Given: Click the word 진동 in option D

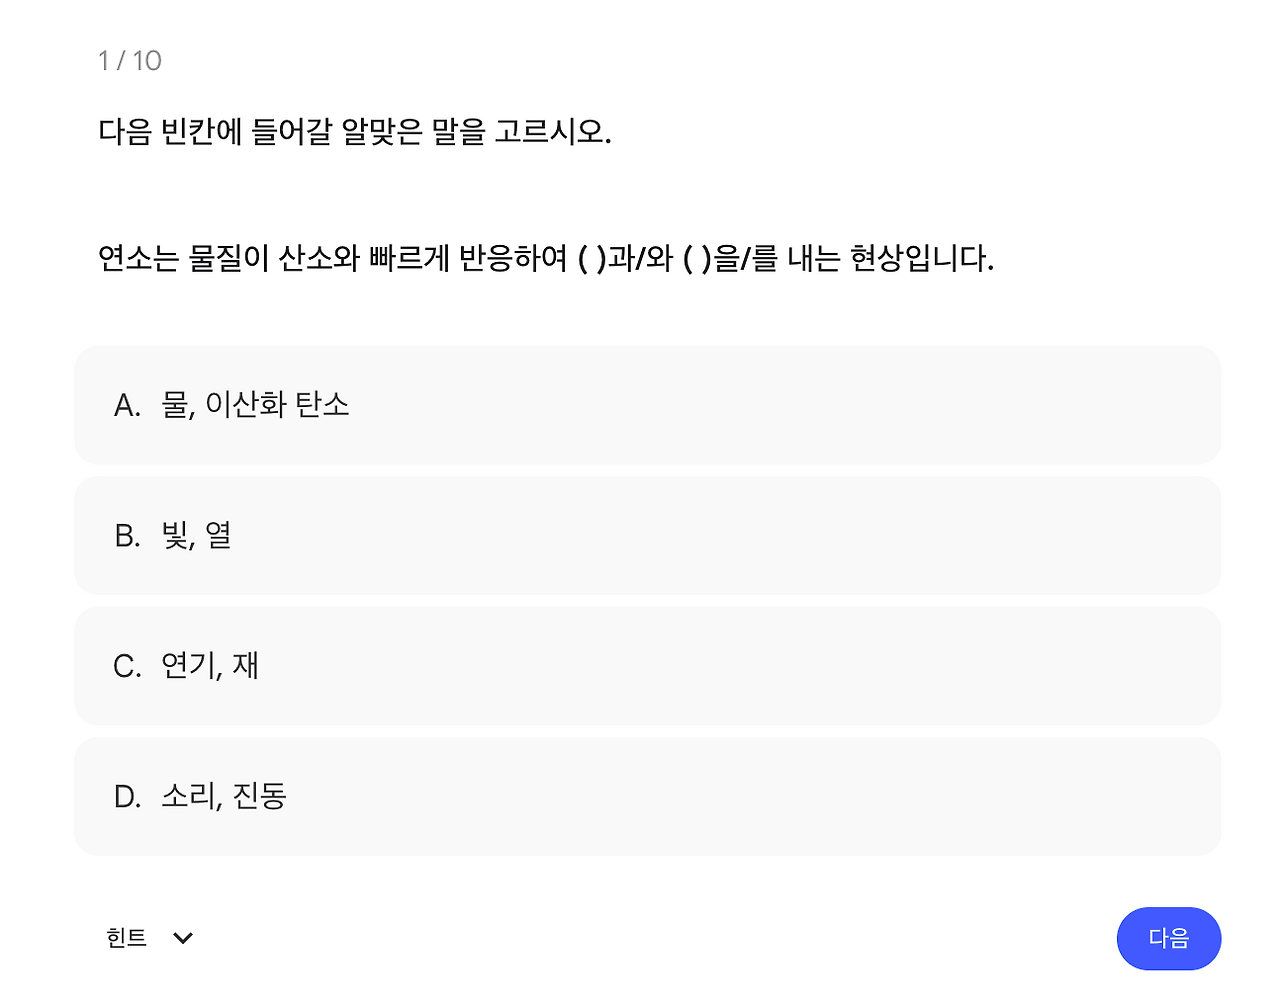Looking at the screenshot, I should pos(260,797).
